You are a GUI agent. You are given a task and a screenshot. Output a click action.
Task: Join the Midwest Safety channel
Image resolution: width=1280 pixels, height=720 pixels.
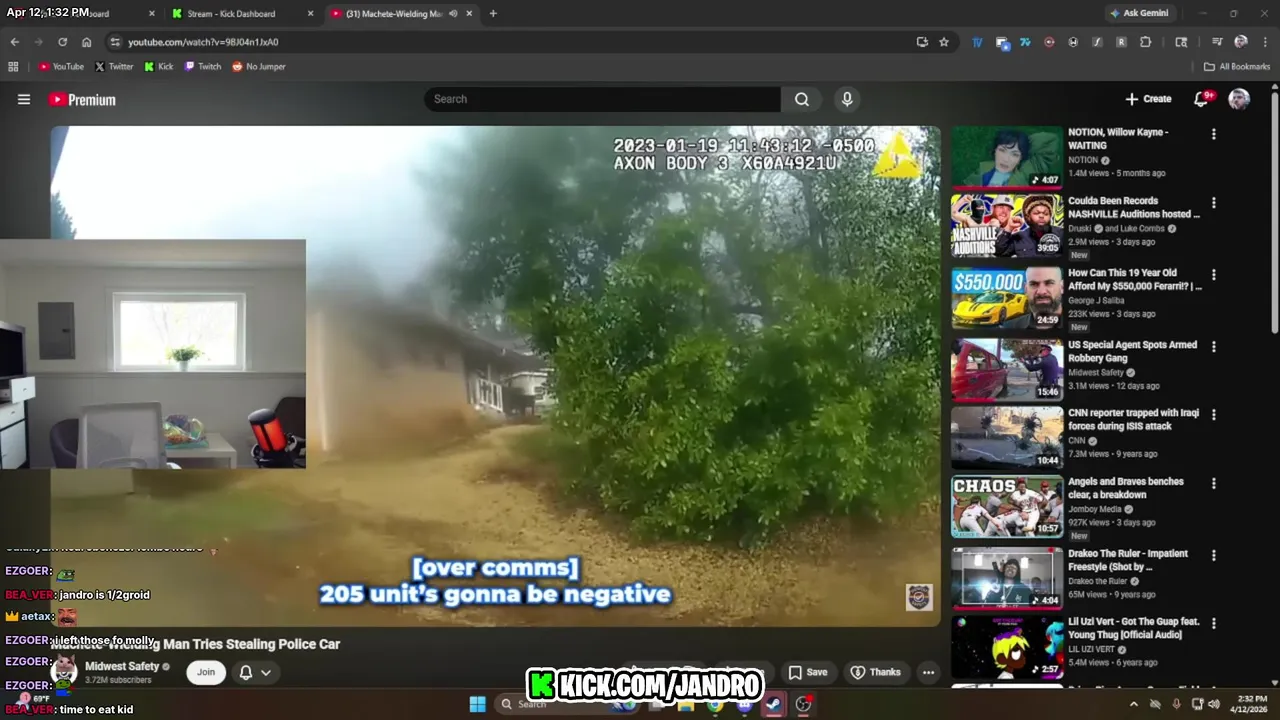pos(206,672)
